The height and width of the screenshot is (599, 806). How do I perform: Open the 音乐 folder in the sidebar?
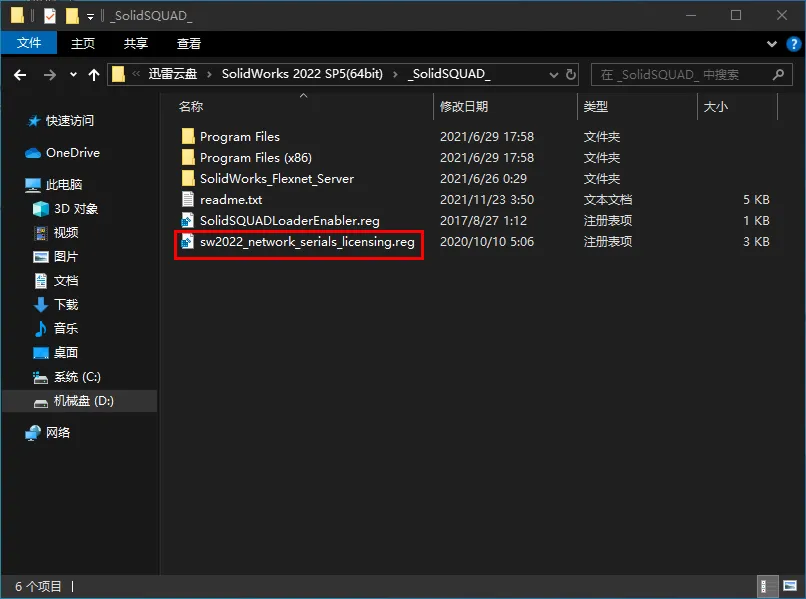click(x=66, y=329)
